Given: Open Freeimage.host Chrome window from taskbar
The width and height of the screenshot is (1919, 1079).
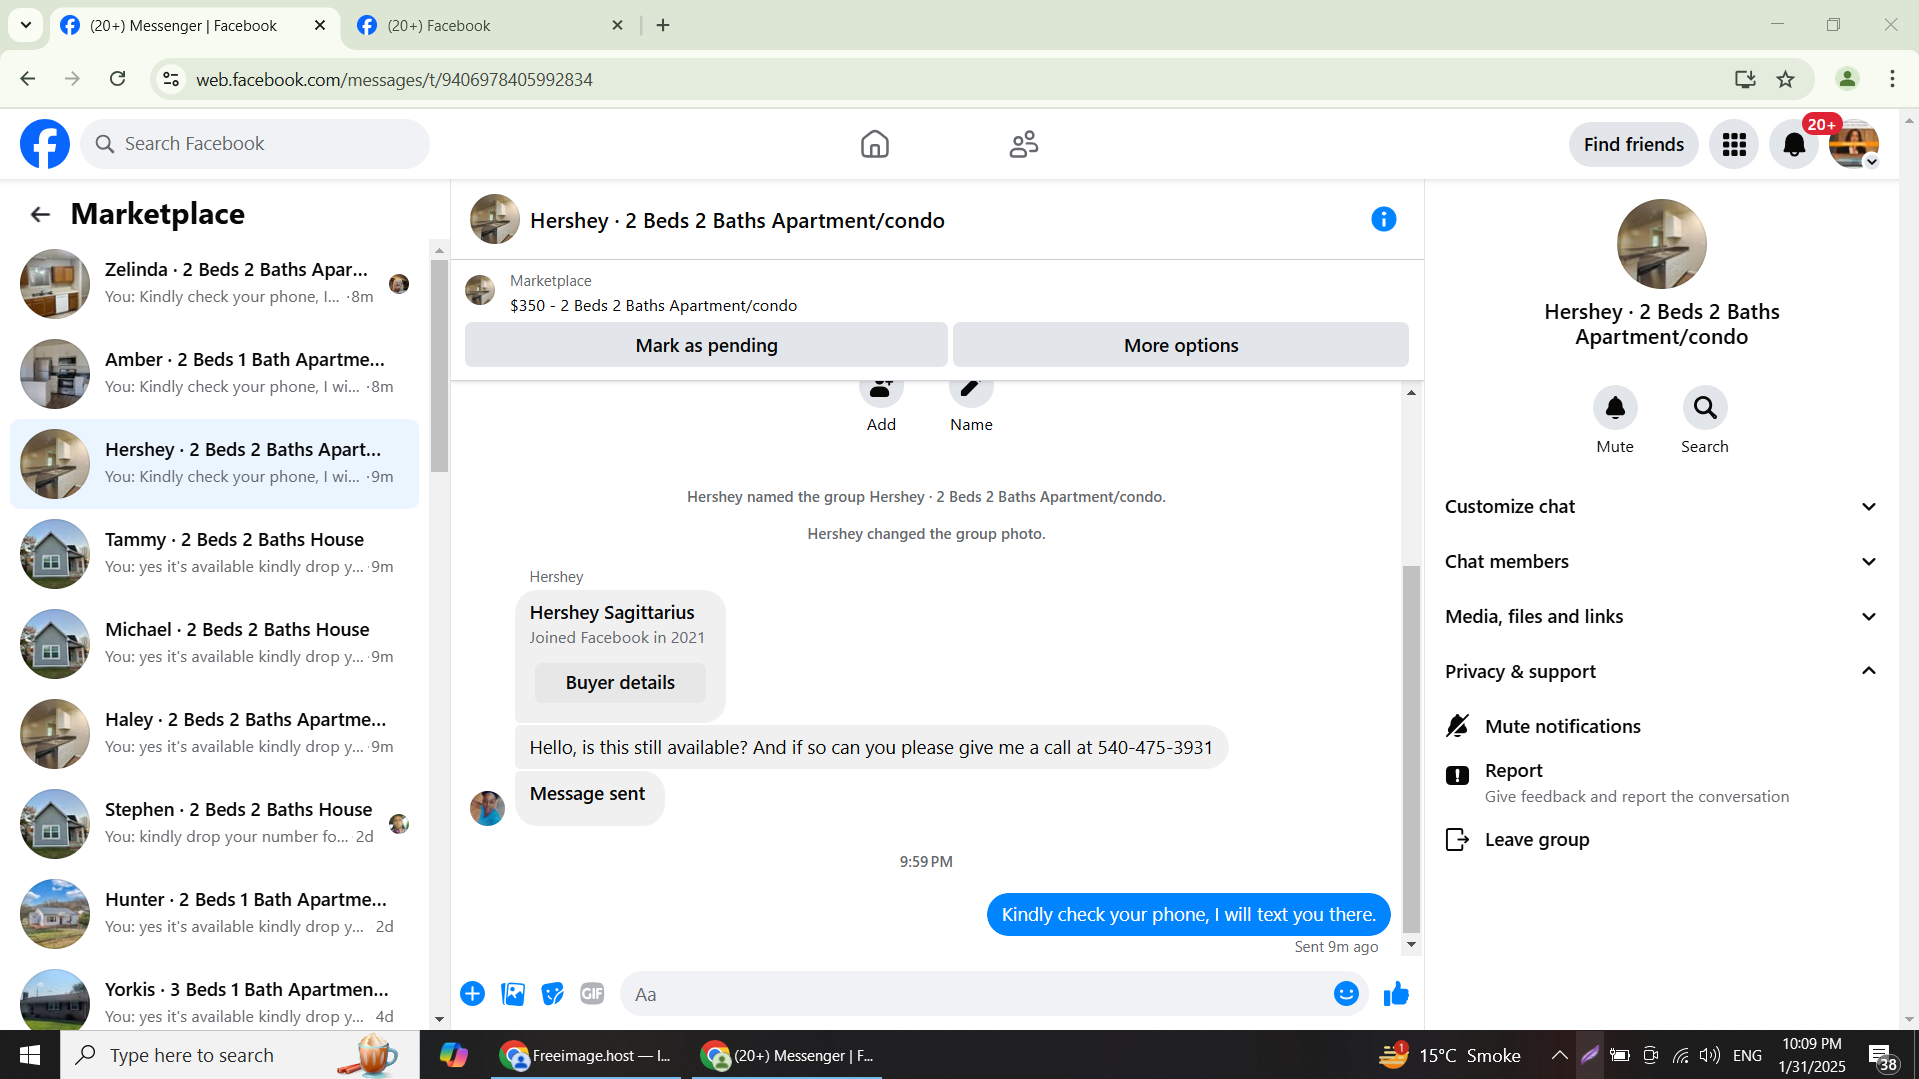Looking at the screenshot, I should [585, 1055].
